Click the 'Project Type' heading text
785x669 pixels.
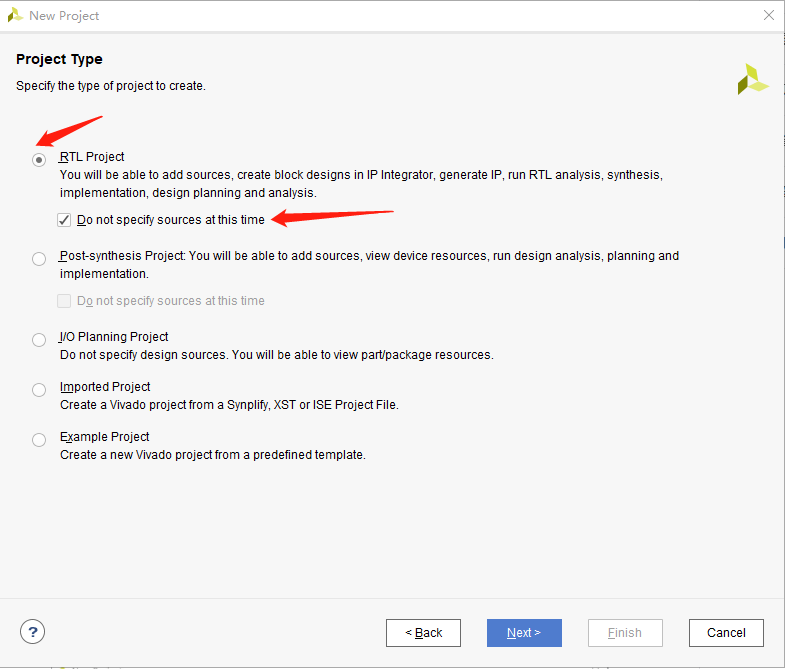(59, 59)
